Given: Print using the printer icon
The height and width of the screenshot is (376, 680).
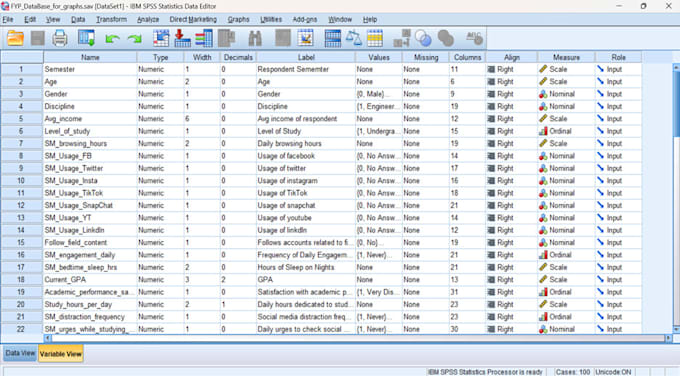Looking at the screenshot, I should click(60, 39).
